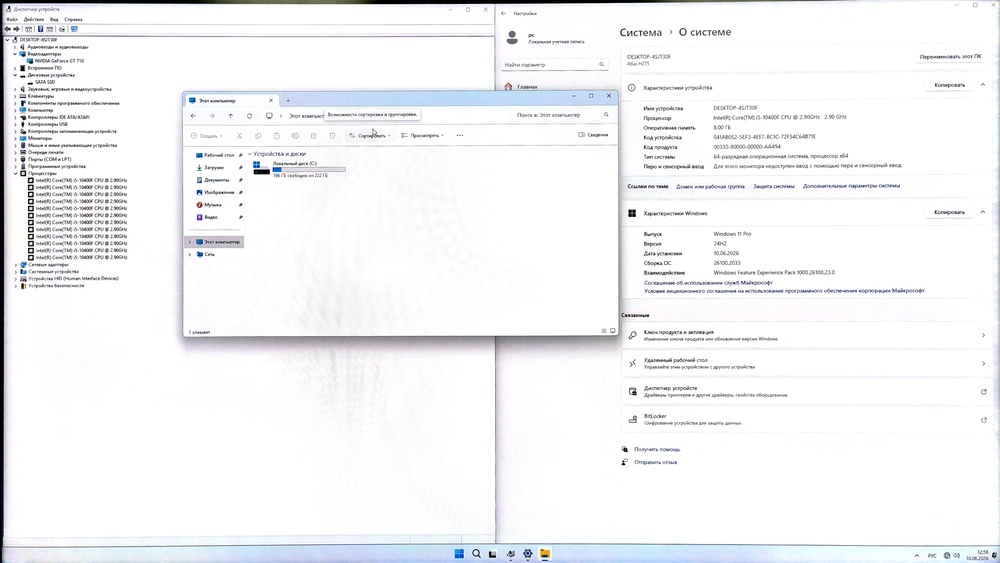Open Settings gear icon on taskbar
Viewport: 1000px width, 563px height.
(527, 553)
